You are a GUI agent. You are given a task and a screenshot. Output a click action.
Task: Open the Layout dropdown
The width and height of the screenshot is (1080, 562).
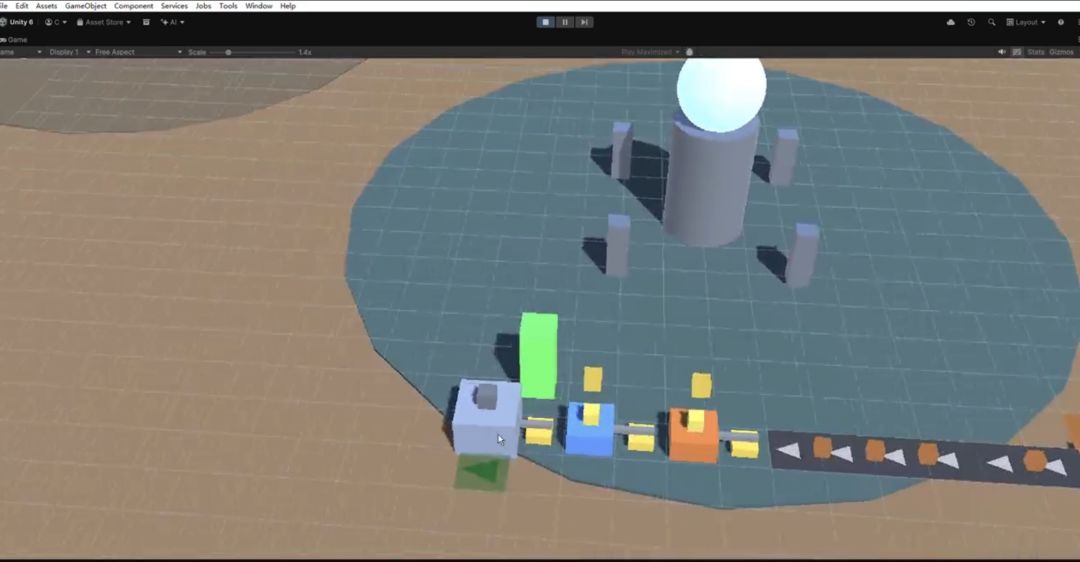click(x=1026, y=22)
